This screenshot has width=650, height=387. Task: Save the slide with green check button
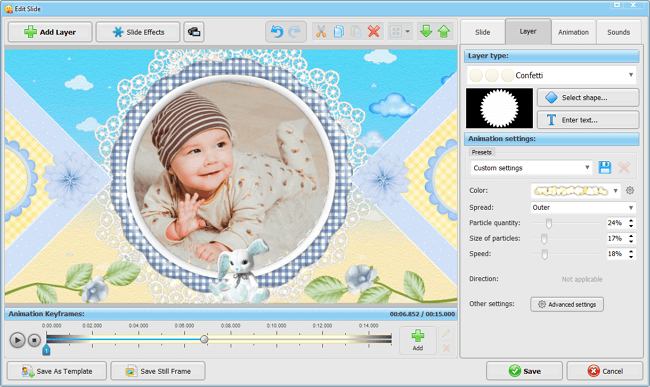(x=524, y=371)
